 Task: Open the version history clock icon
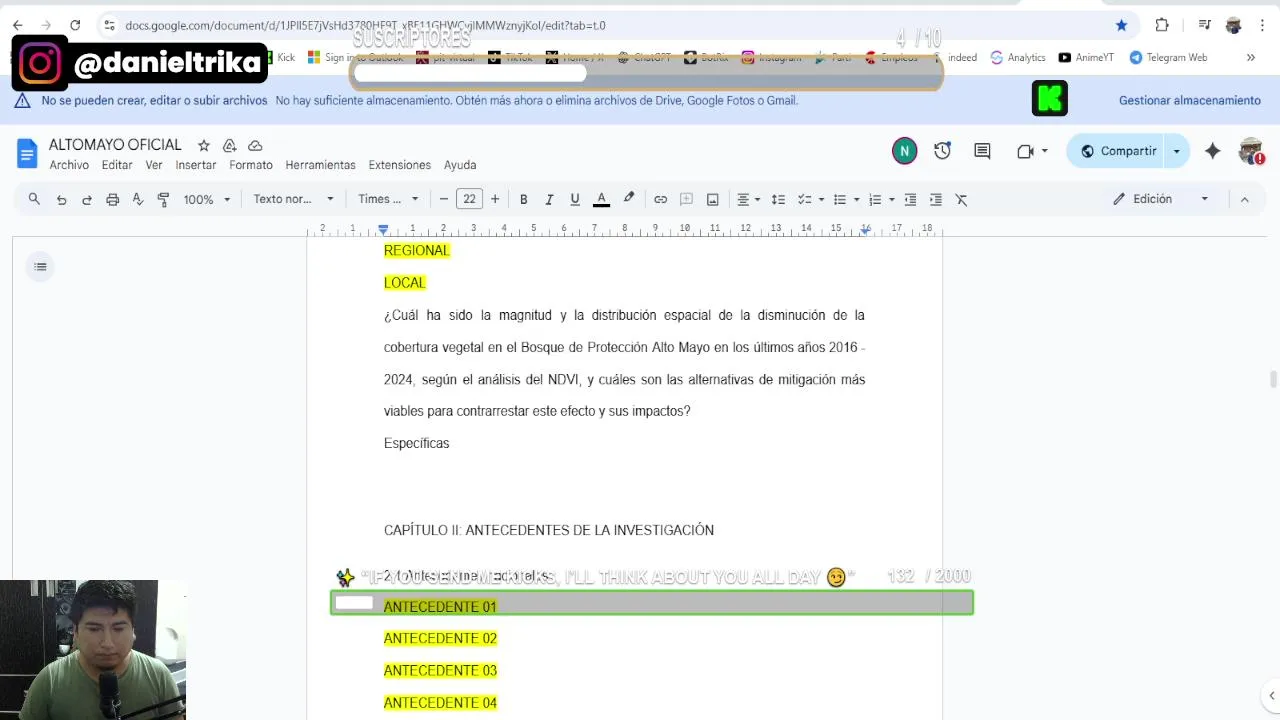click(942, 151)
